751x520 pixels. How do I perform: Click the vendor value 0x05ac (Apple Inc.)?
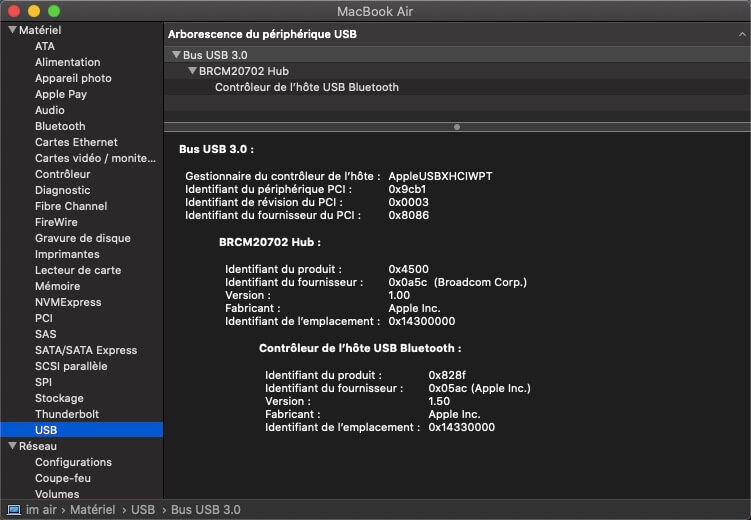[479, 388]
